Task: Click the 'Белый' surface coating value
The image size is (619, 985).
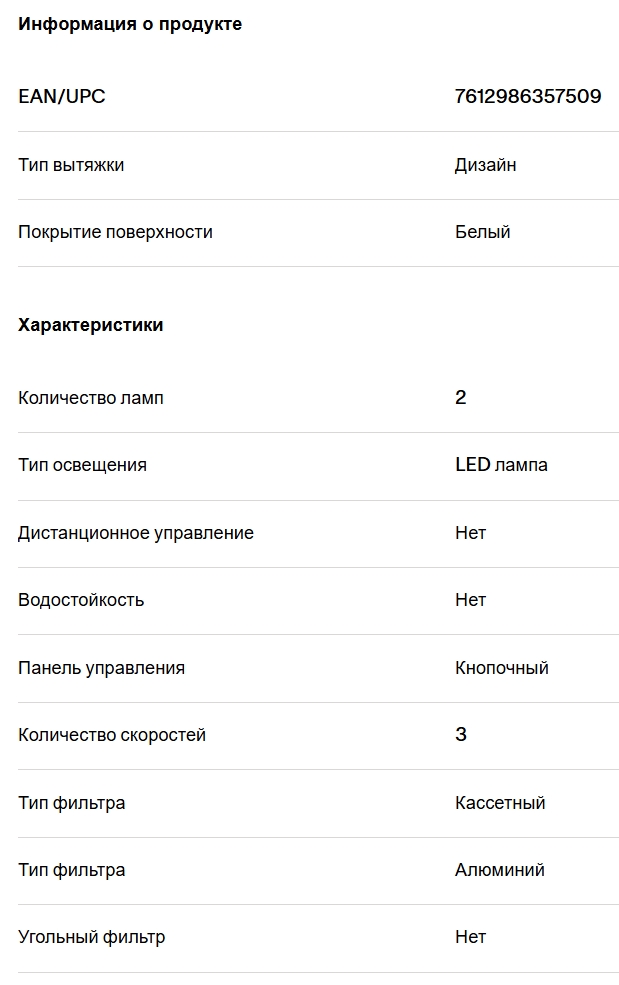Action: coord(483,232)
